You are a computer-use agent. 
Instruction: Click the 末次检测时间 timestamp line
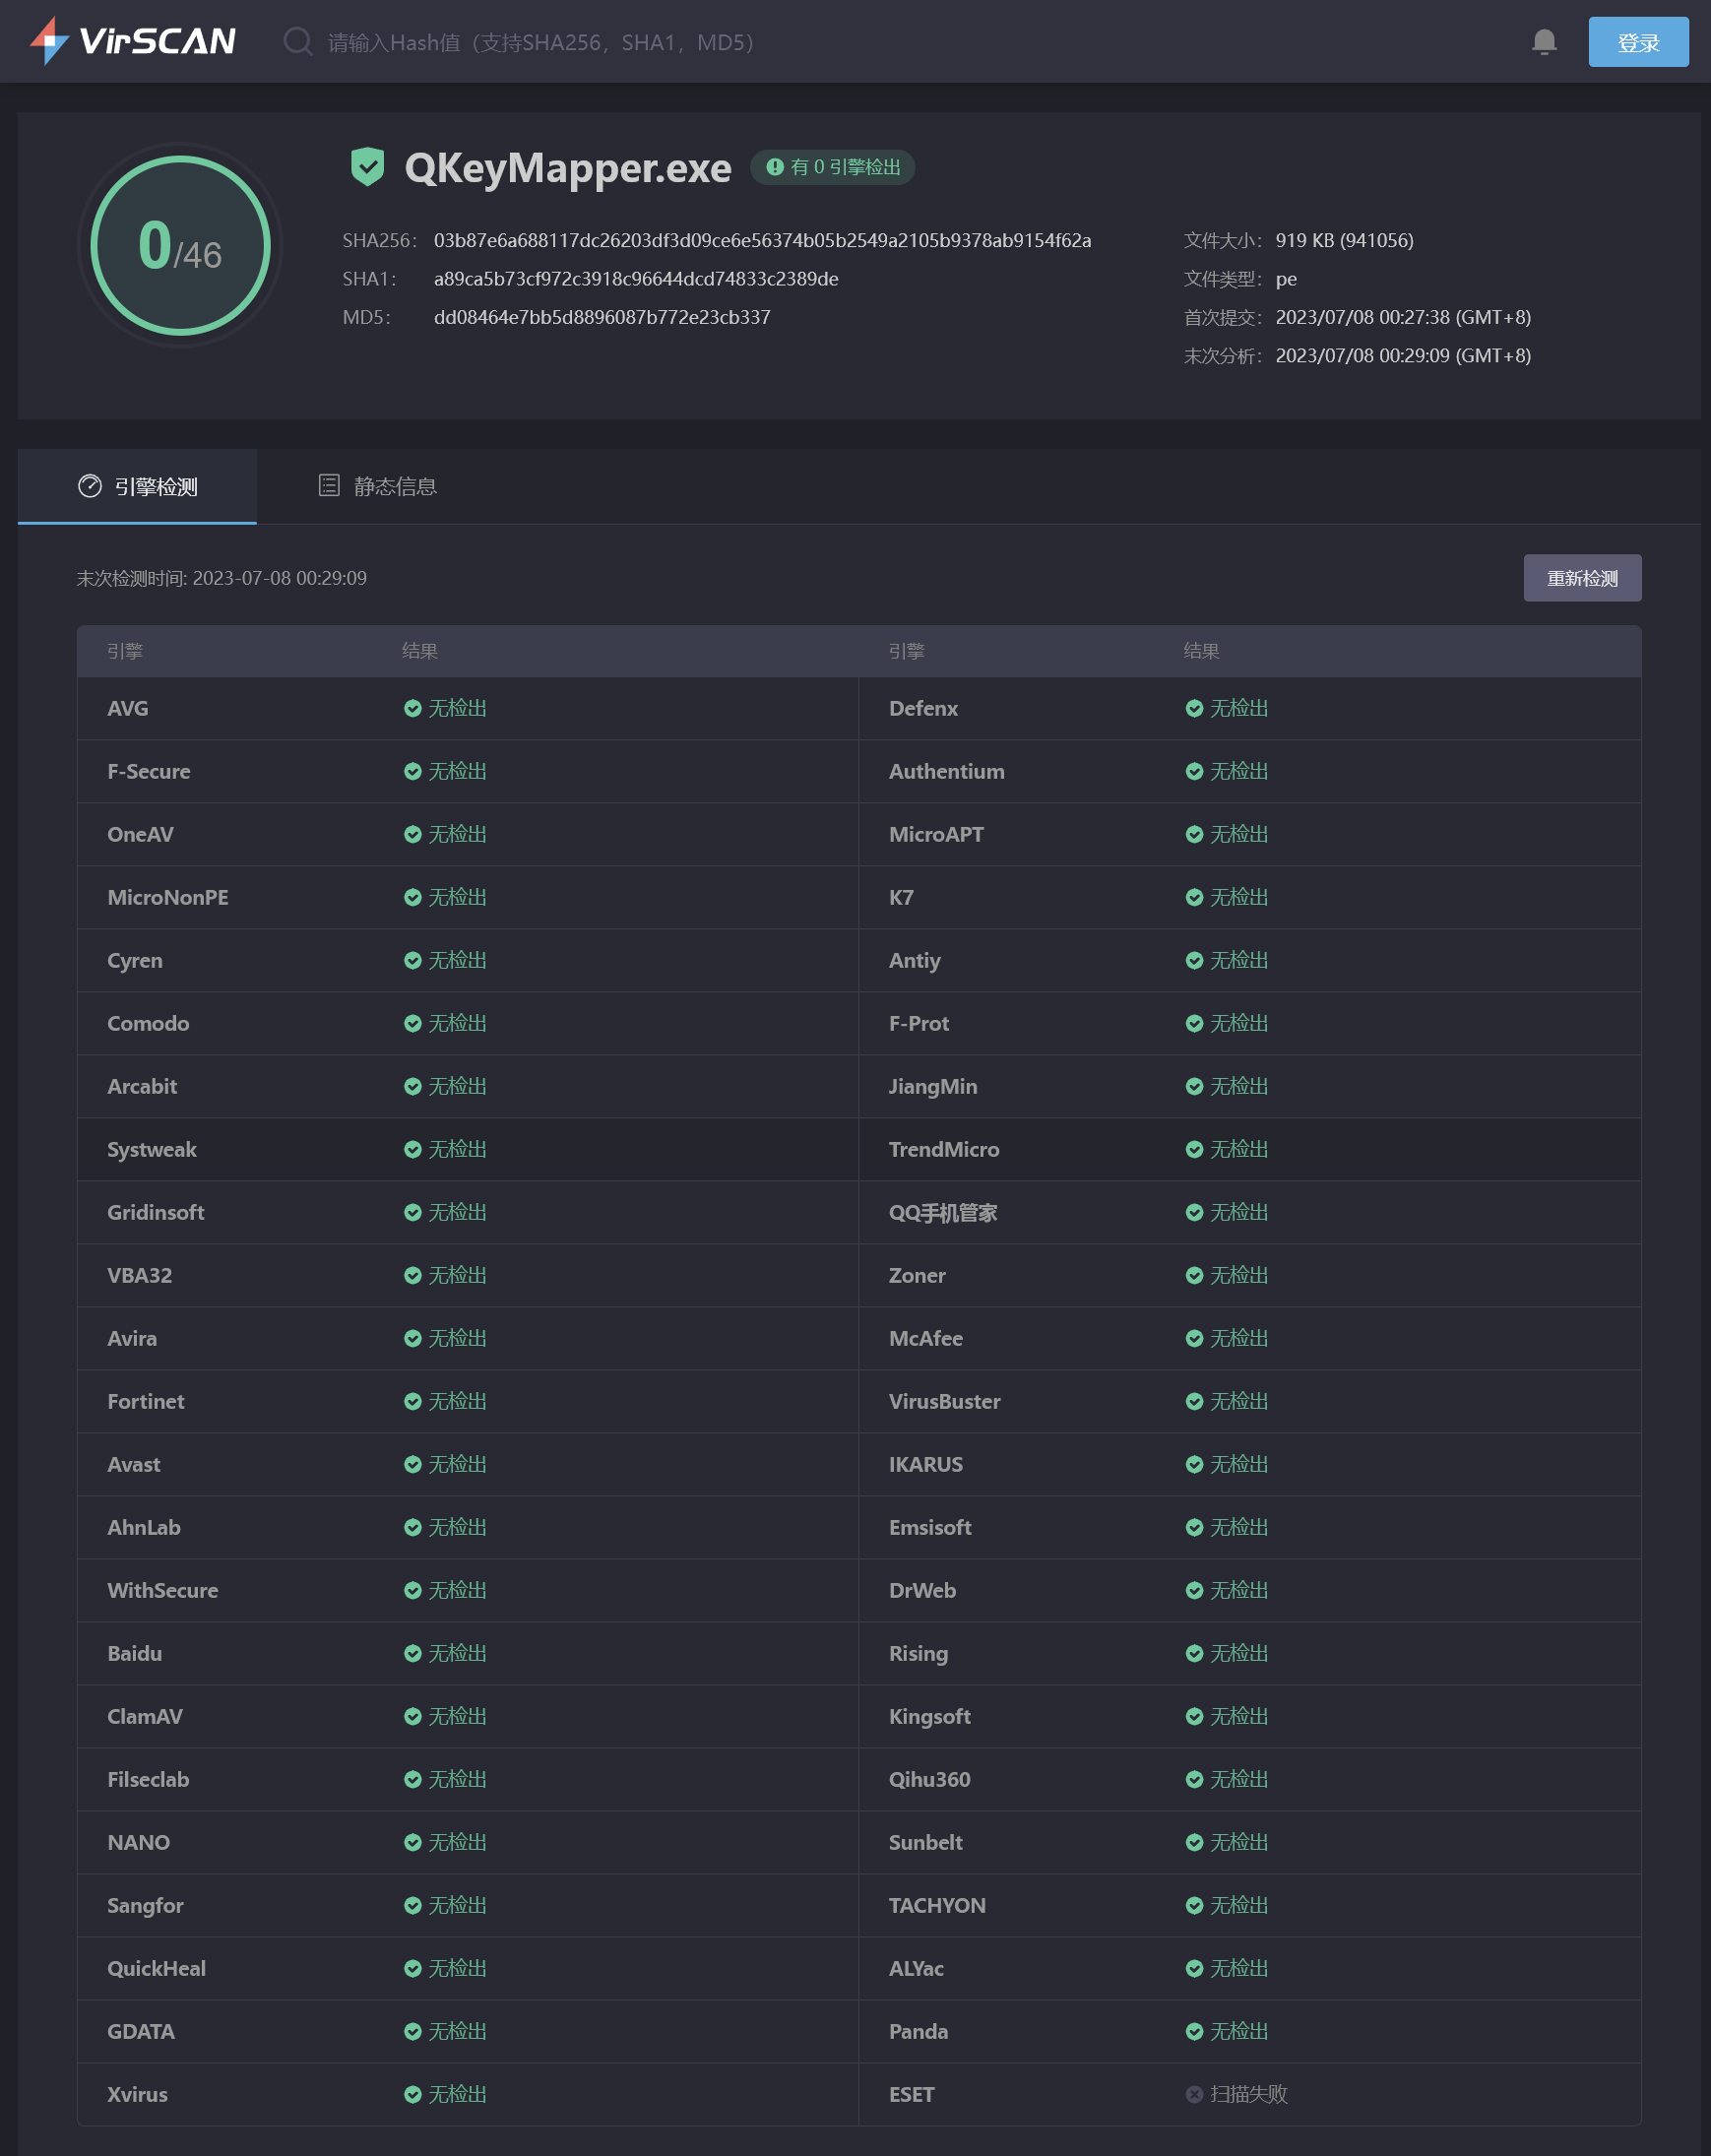[222, 578]
